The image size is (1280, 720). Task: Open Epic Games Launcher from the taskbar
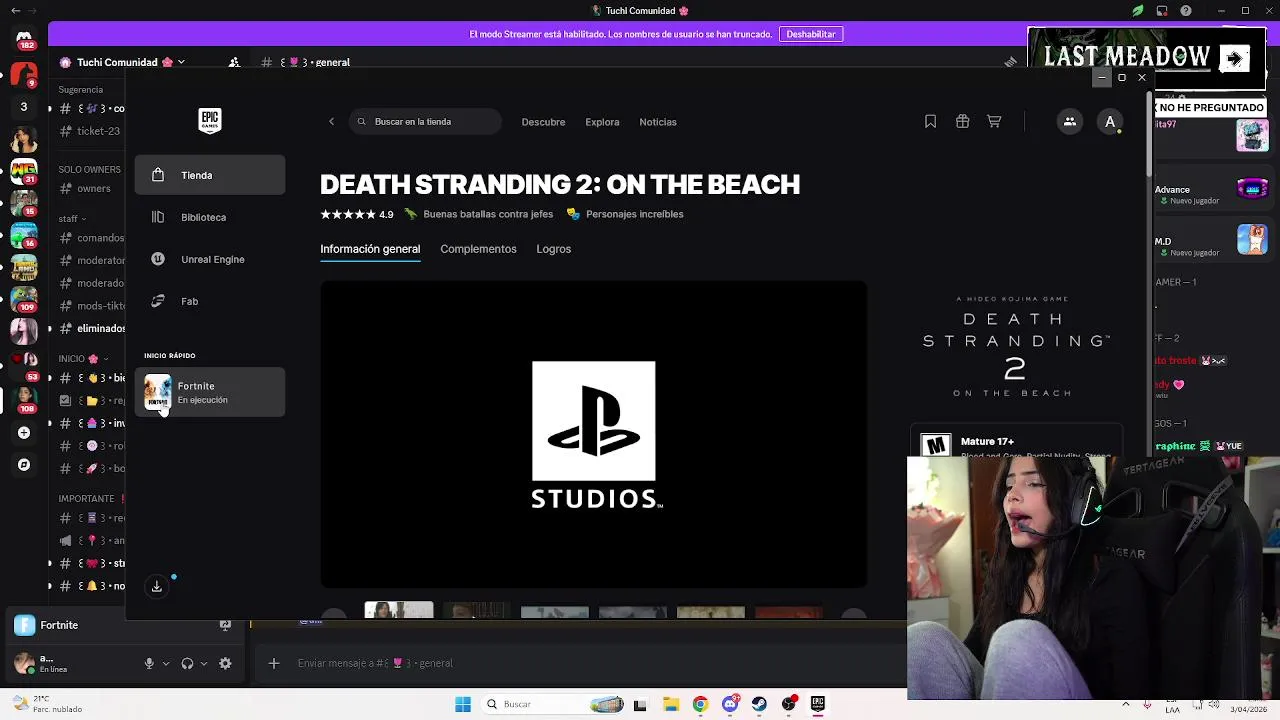coord(818,704)
